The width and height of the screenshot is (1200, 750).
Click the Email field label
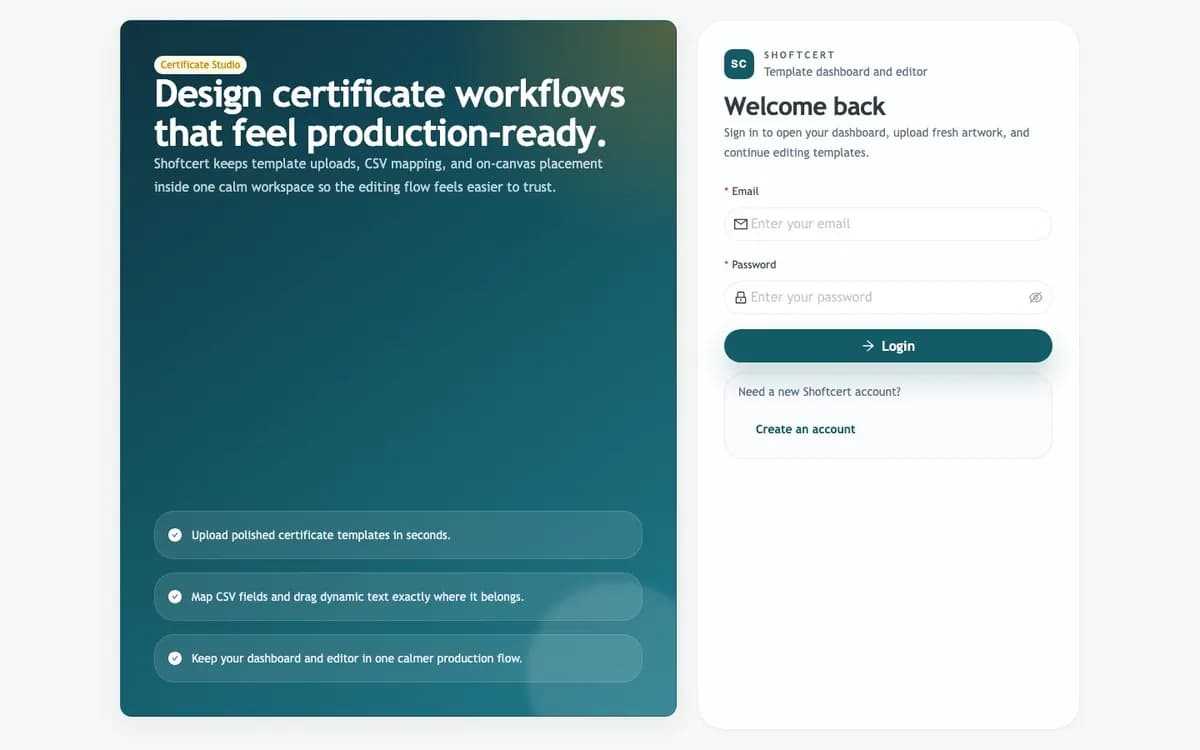(745, 191)
